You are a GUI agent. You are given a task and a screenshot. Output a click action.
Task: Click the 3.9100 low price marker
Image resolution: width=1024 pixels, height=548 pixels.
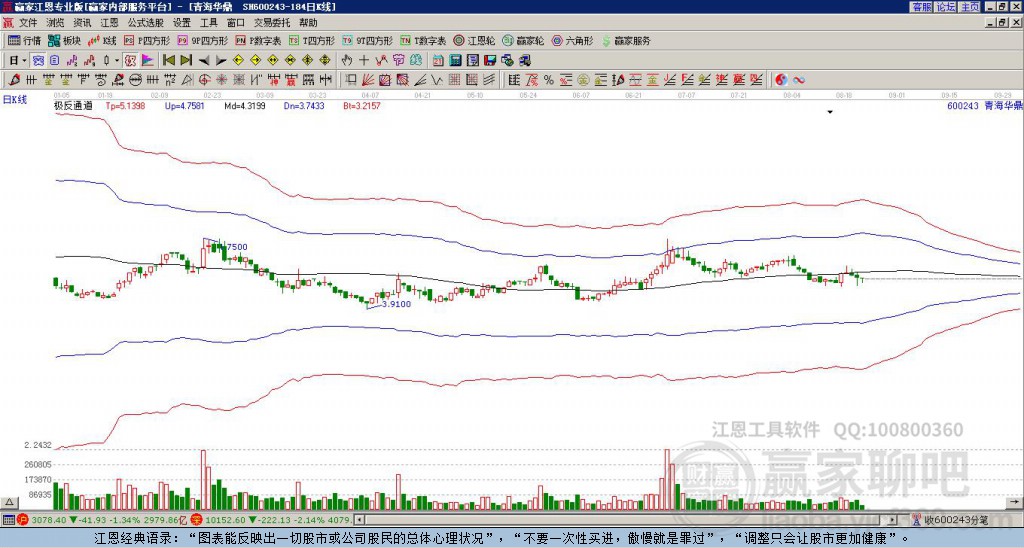396,304
